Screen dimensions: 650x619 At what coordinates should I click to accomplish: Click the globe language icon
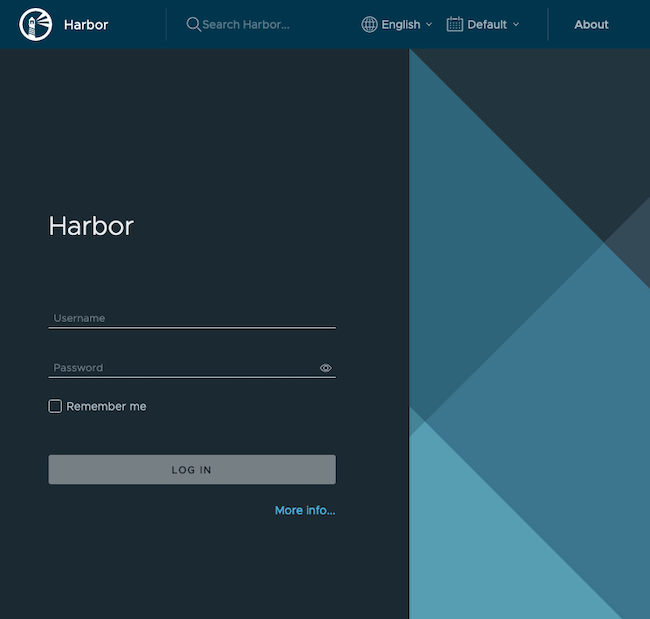coord(369,24)
